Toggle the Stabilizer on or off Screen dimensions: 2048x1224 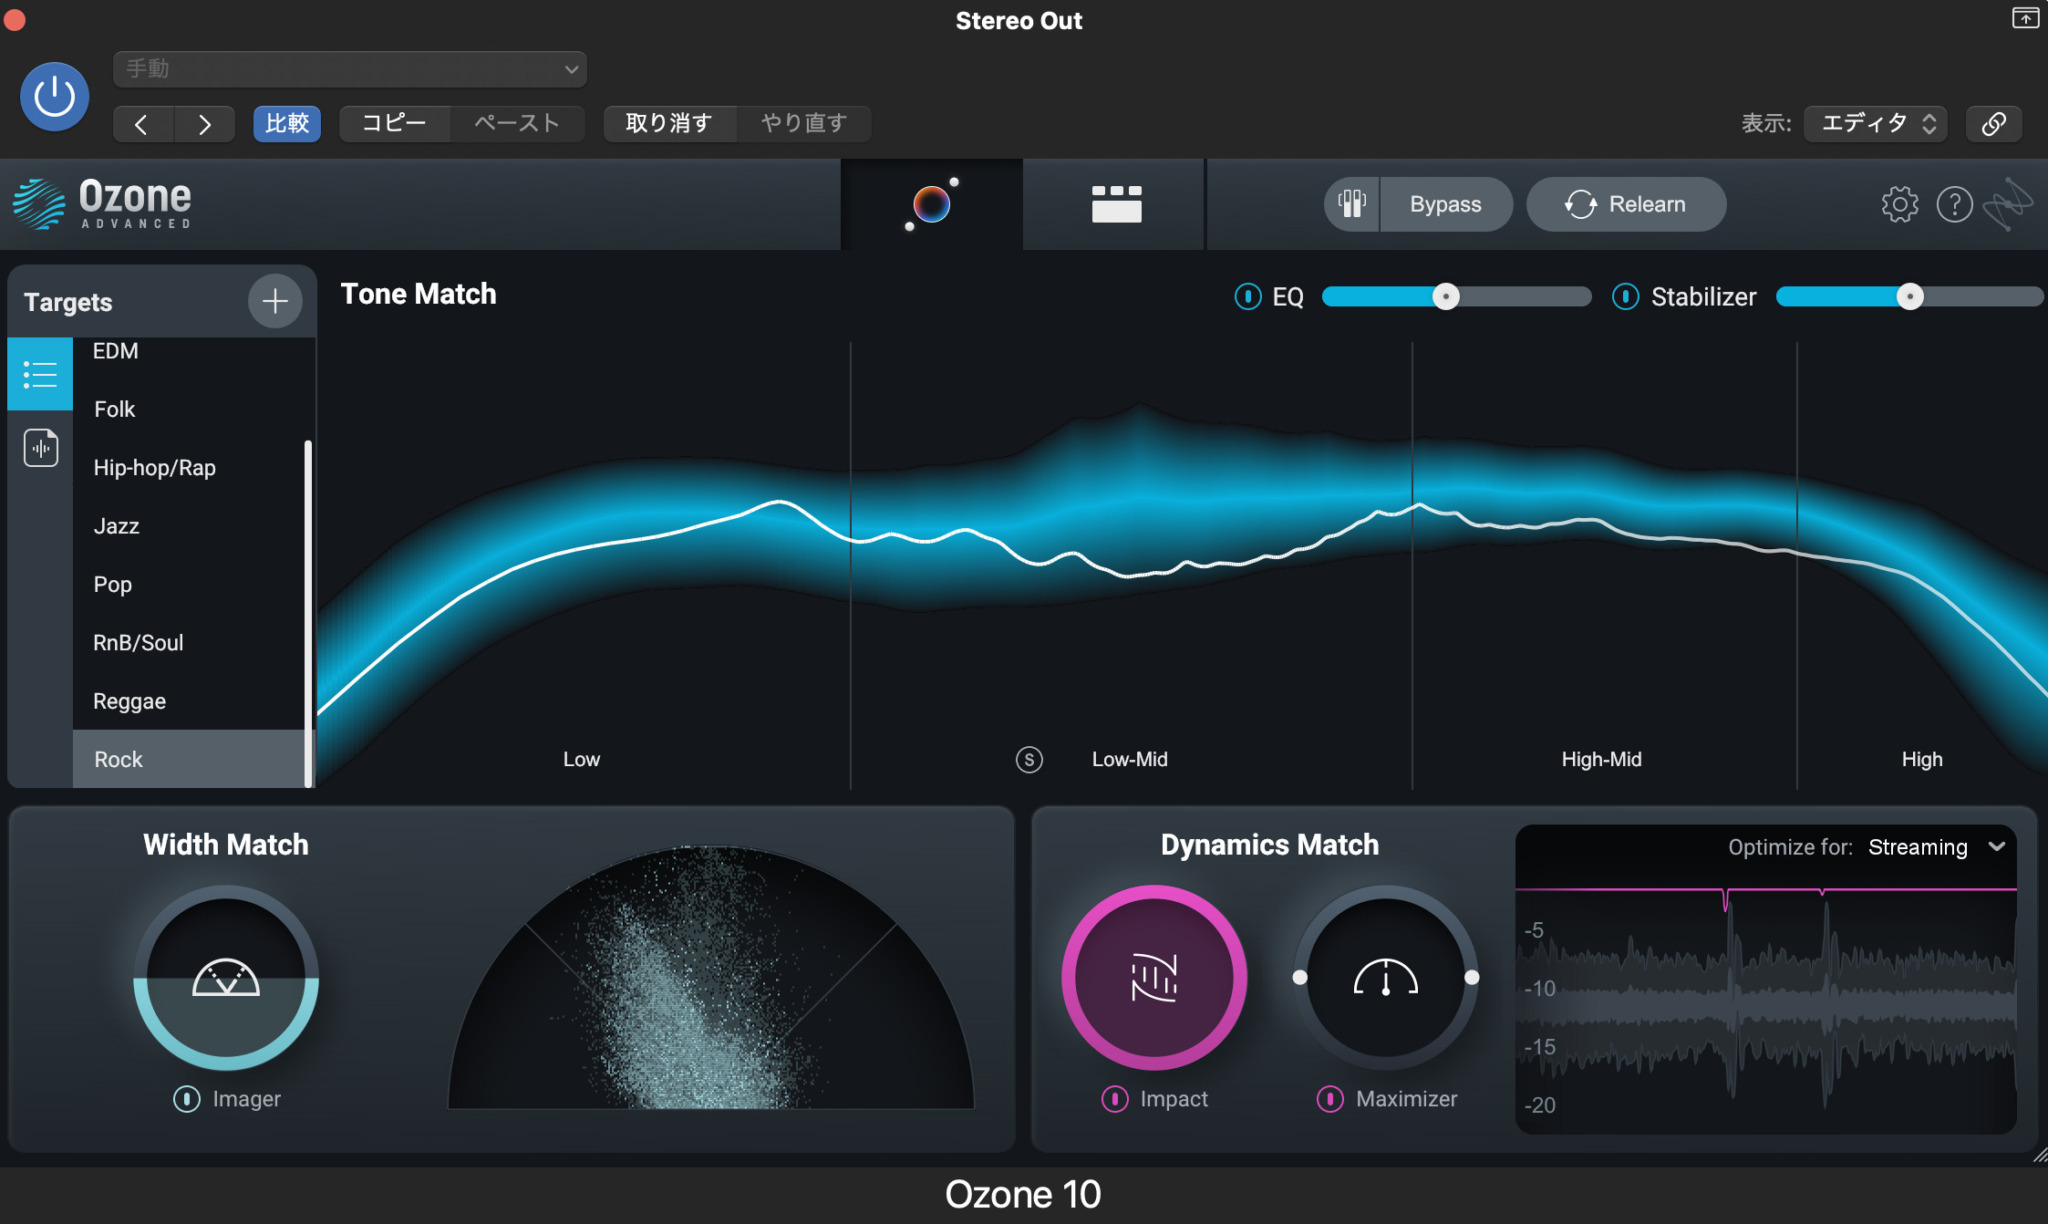(x=1625, y=296)
